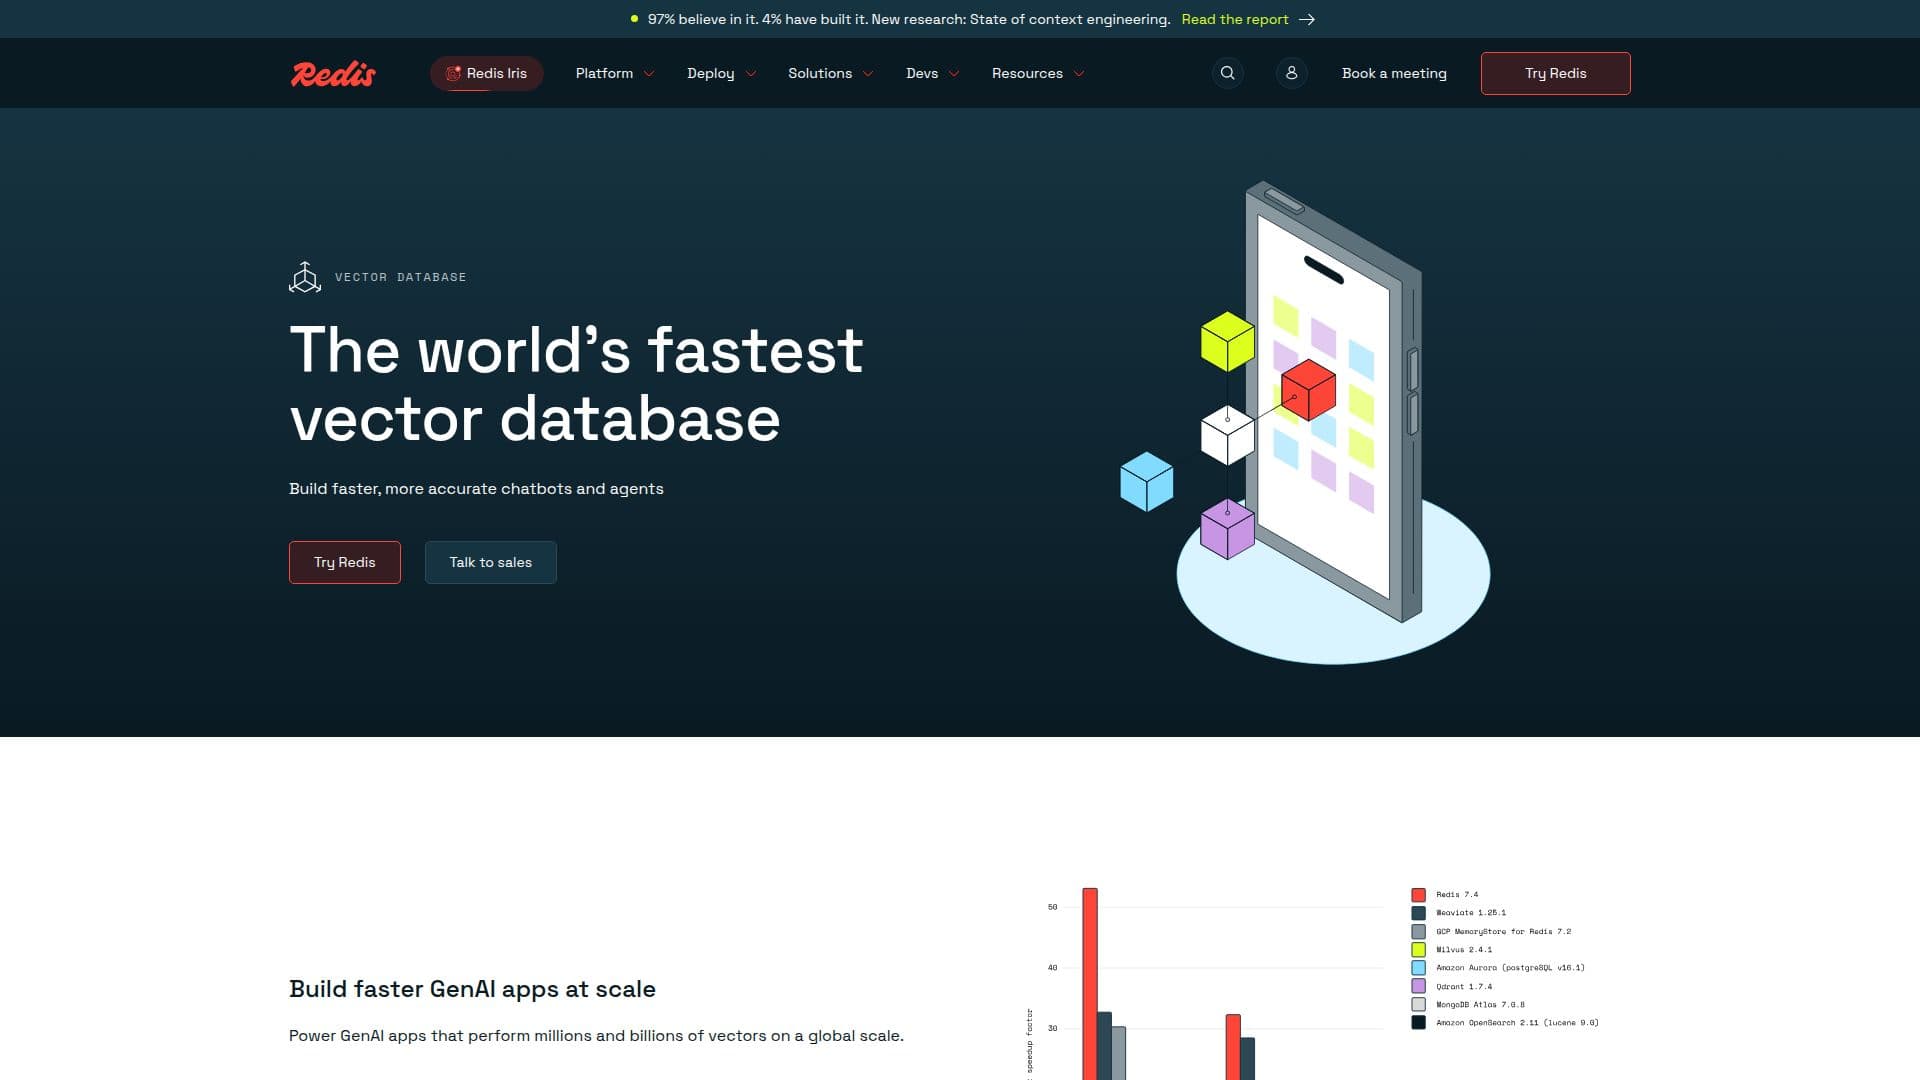Click Talk to sales button
The image size is (1920, 1080).
[490, 562]
